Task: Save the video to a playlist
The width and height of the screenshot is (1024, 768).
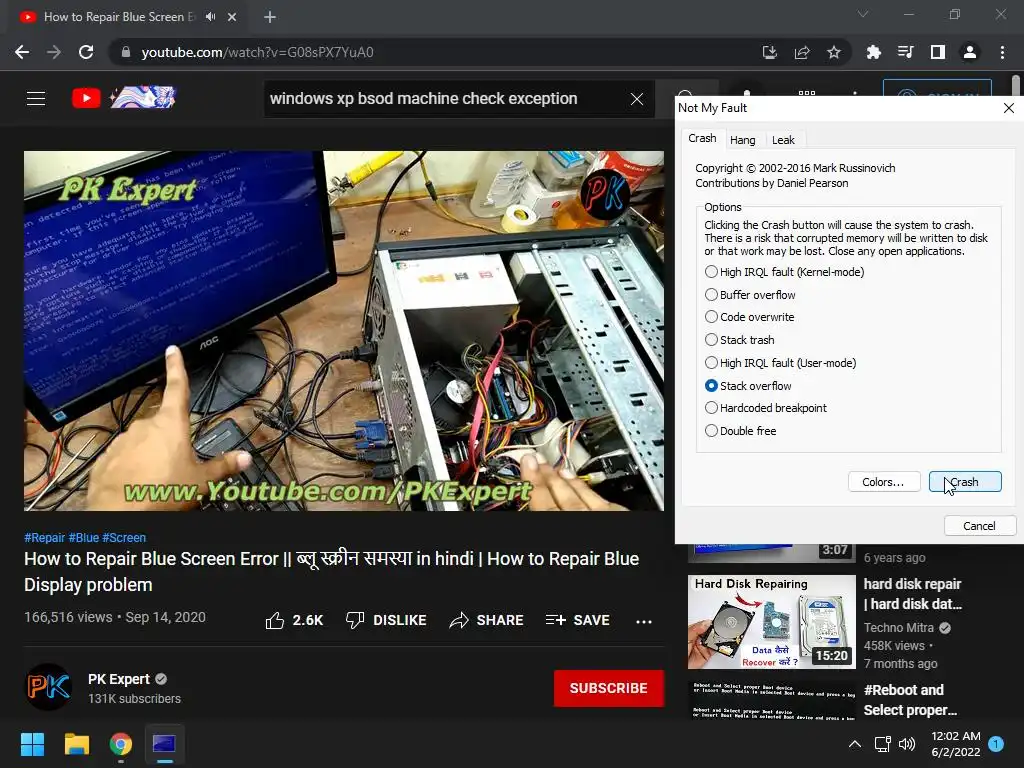Action: pyautogui.click(x=577, y=620)
